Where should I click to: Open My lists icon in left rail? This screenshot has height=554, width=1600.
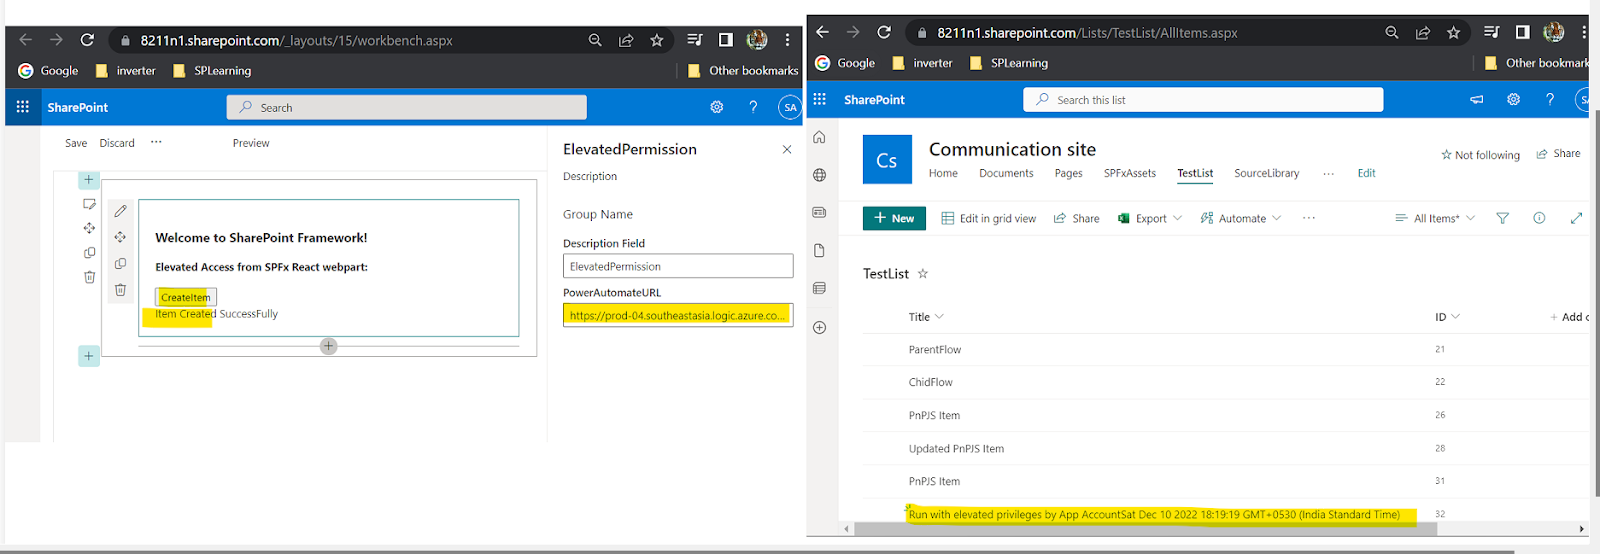coord(819,288)
